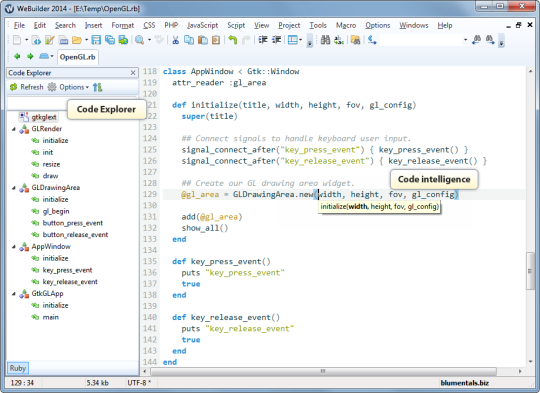The image size is (540, 393).
Task: Open the Macro menu
Action: pos(346,25)
